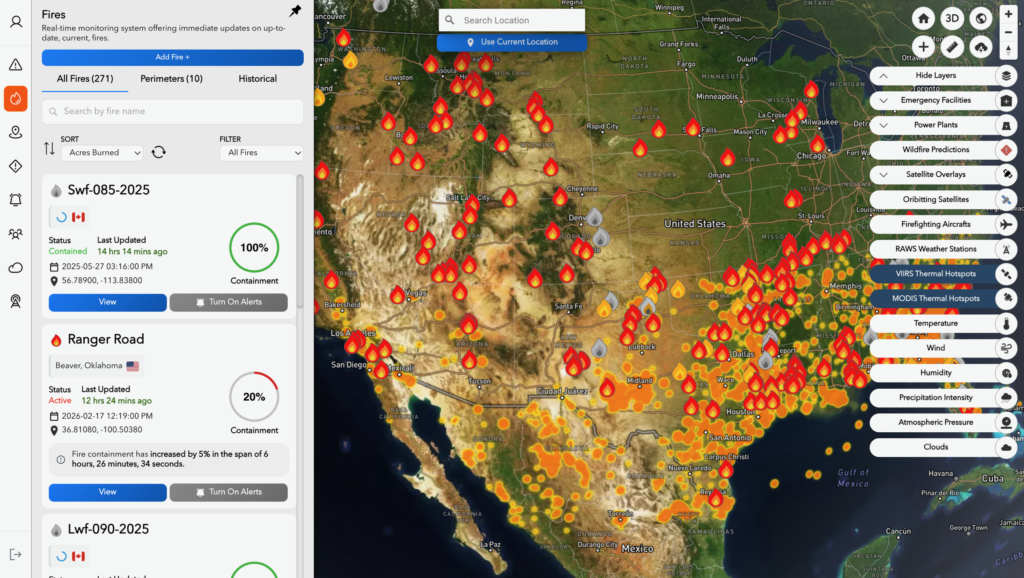View the Ranger Road fire
1024x578 pixels.
pyautogui.click(x=108, y=492)
